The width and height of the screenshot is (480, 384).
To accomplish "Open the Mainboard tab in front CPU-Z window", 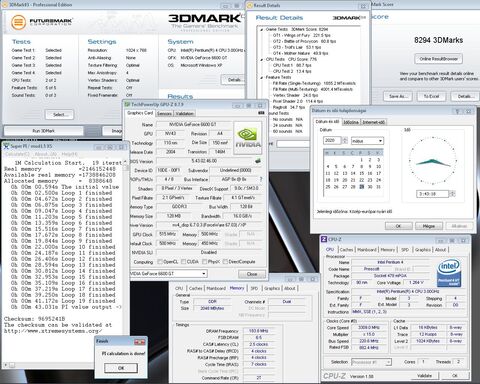I will pyautogui.click(x=367, y=250).
